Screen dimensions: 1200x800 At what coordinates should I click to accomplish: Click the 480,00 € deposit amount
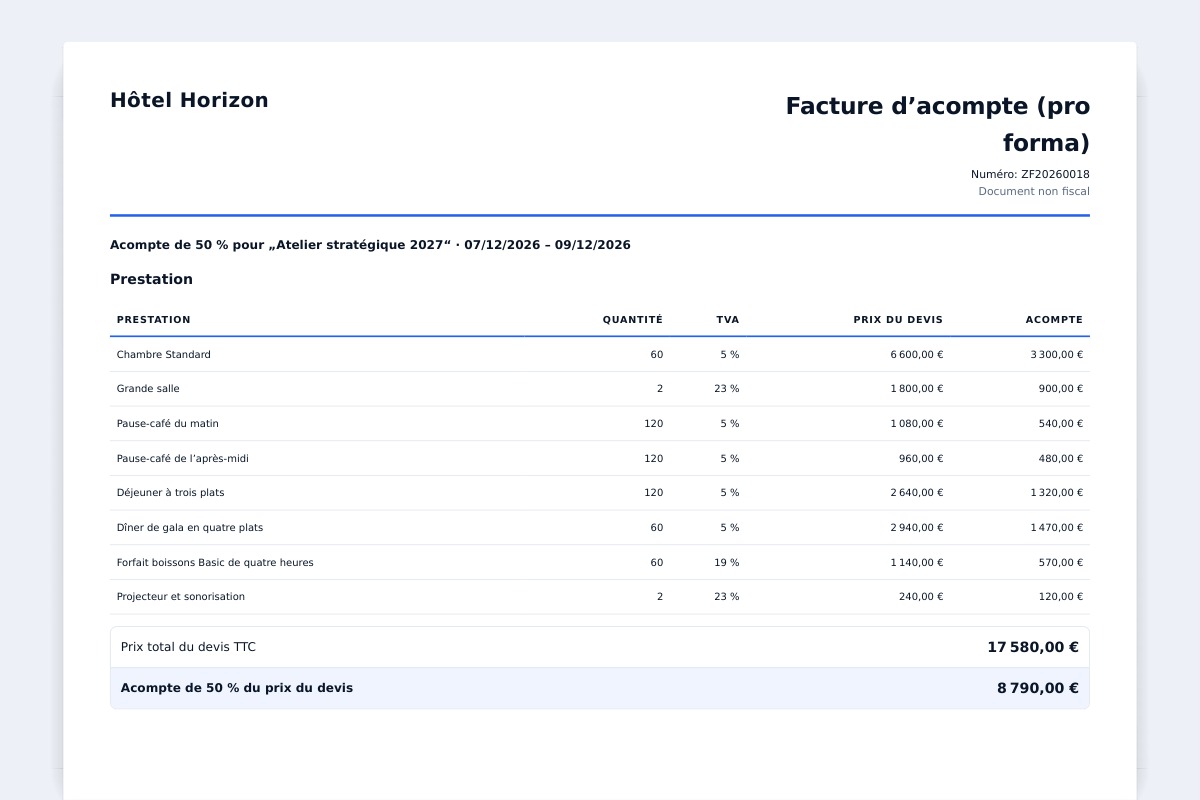click(1061, 458)
